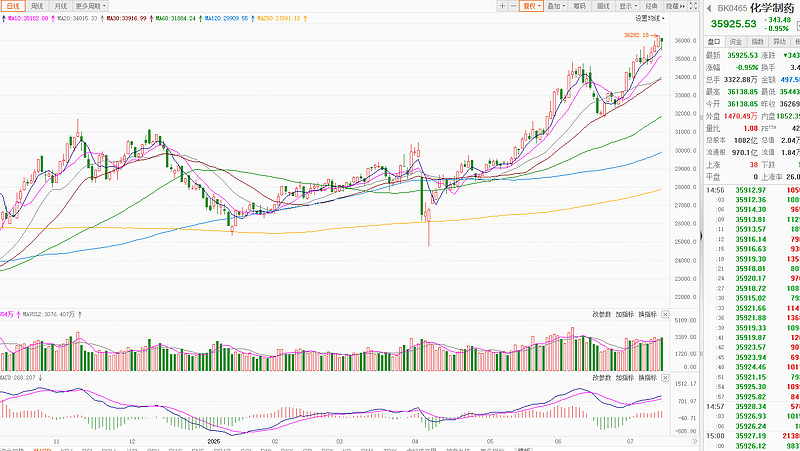Click the 总手 3322.88万 value
The width and height of the screenshot is (800, 451).
(740, 80)
